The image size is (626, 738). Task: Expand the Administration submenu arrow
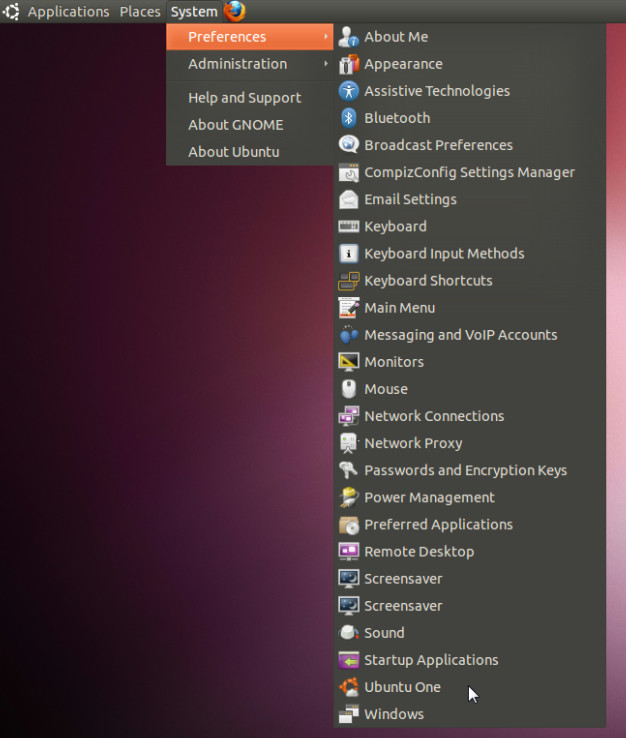[326, 64]
